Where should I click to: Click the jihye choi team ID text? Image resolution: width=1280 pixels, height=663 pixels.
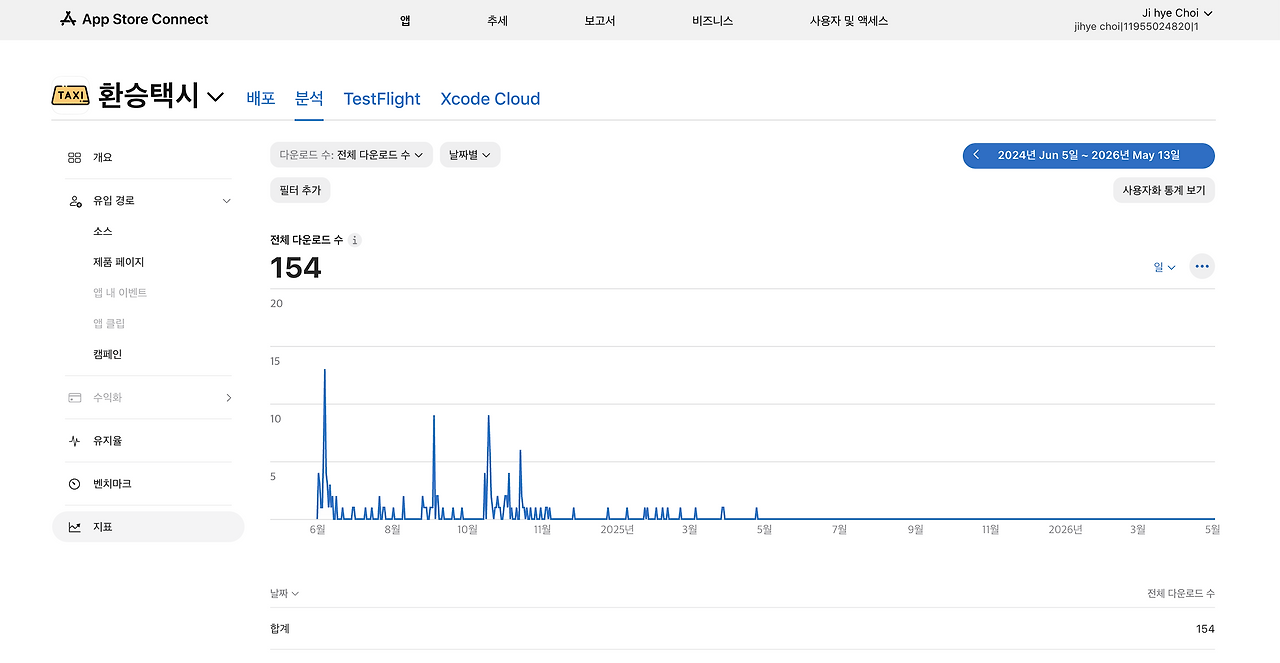click(1136, 27)
